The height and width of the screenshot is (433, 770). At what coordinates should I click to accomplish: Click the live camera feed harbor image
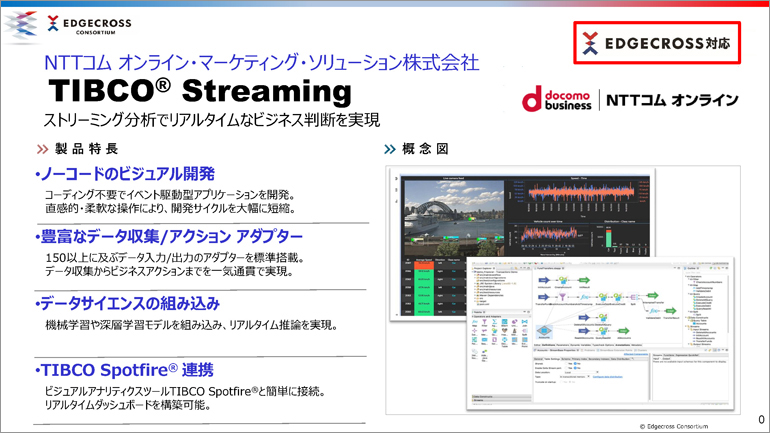[x=454, y=218]
